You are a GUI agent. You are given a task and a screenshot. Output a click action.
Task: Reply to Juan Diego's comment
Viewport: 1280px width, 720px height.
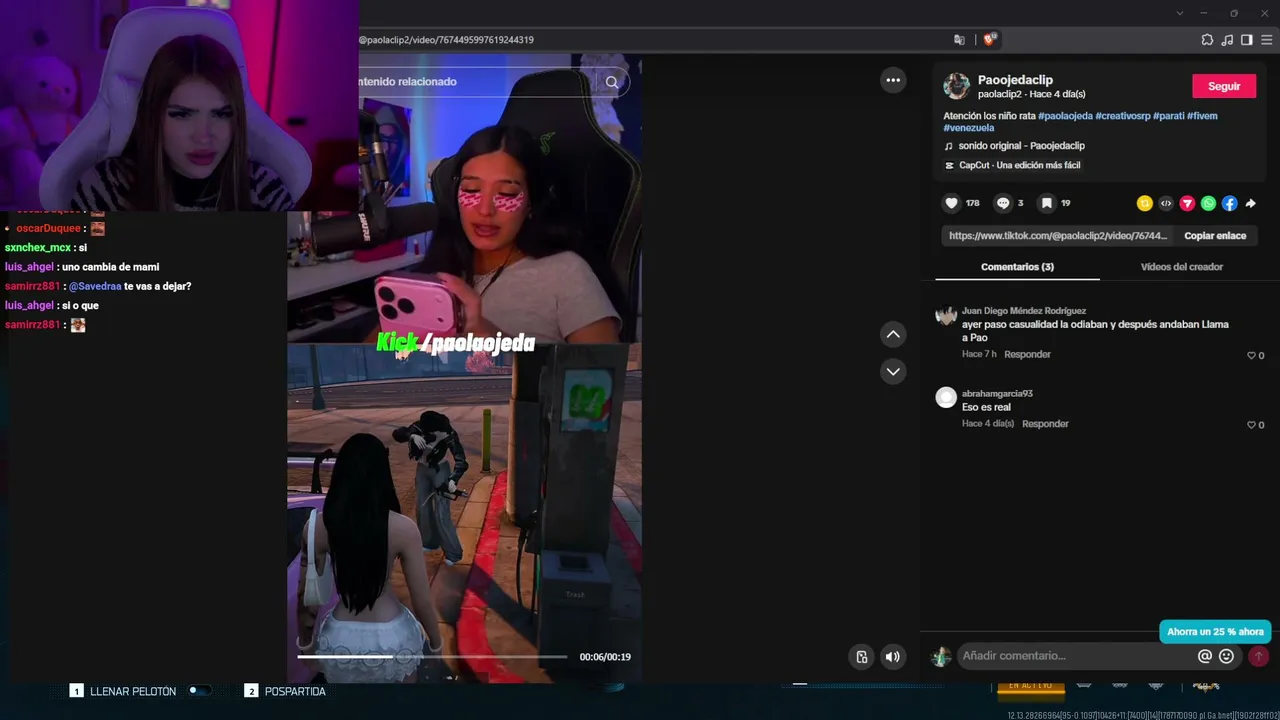pyautogui.click(x=1027, y=354)
